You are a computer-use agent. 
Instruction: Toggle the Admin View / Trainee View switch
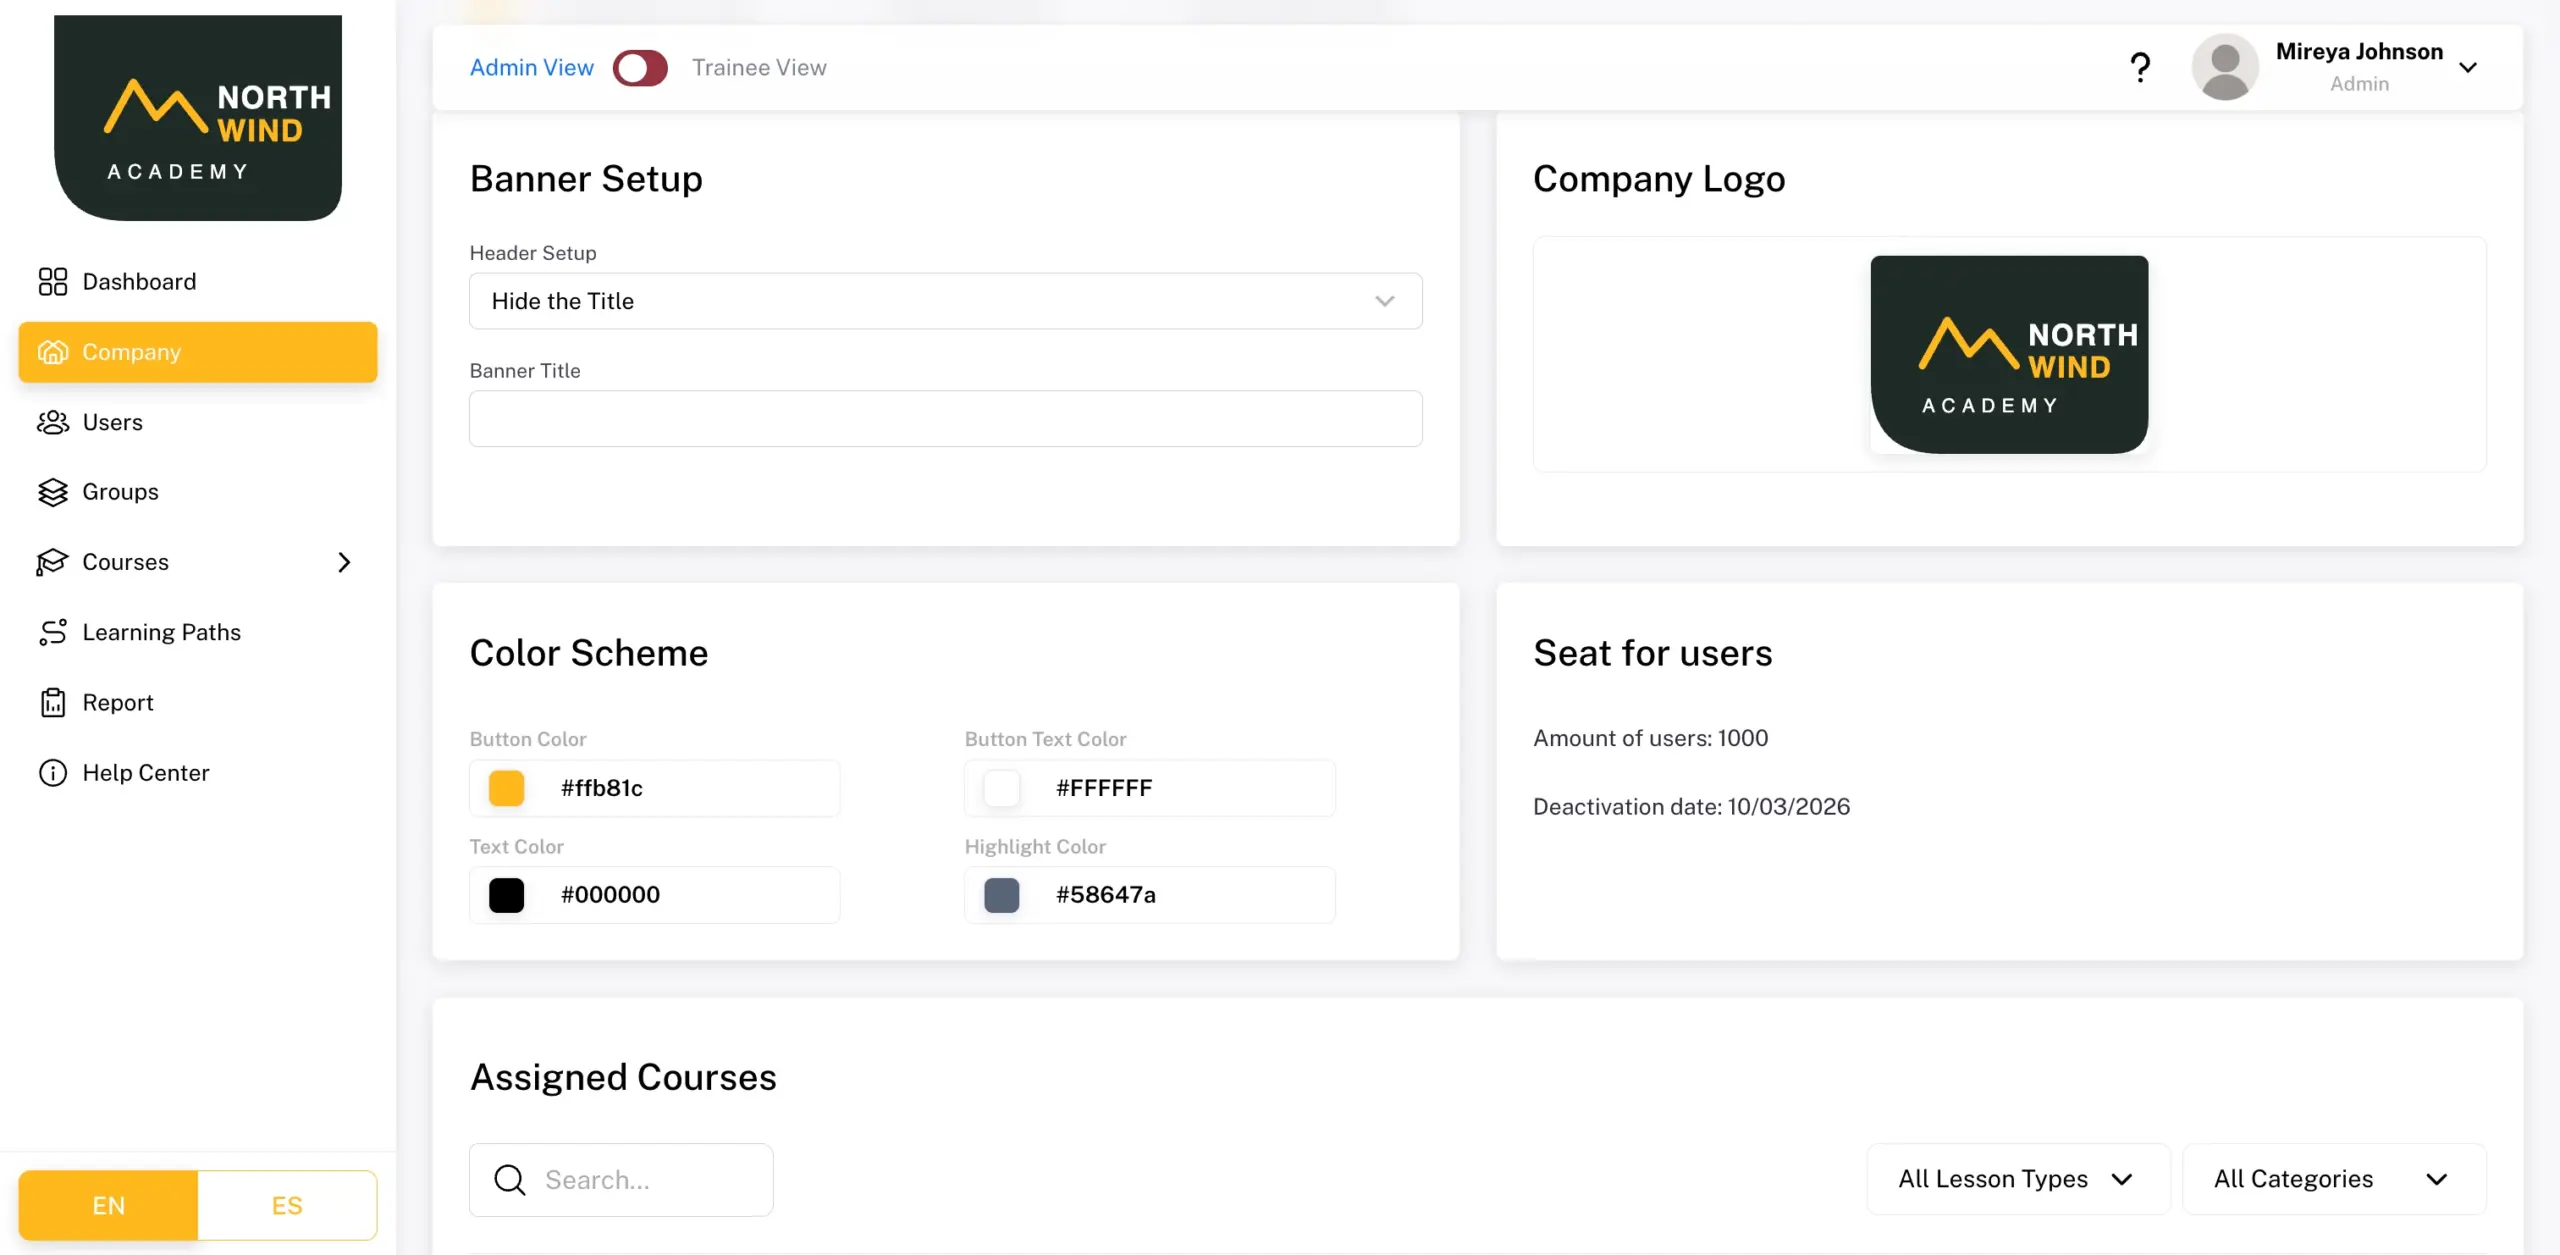click(x=640, y=68)
